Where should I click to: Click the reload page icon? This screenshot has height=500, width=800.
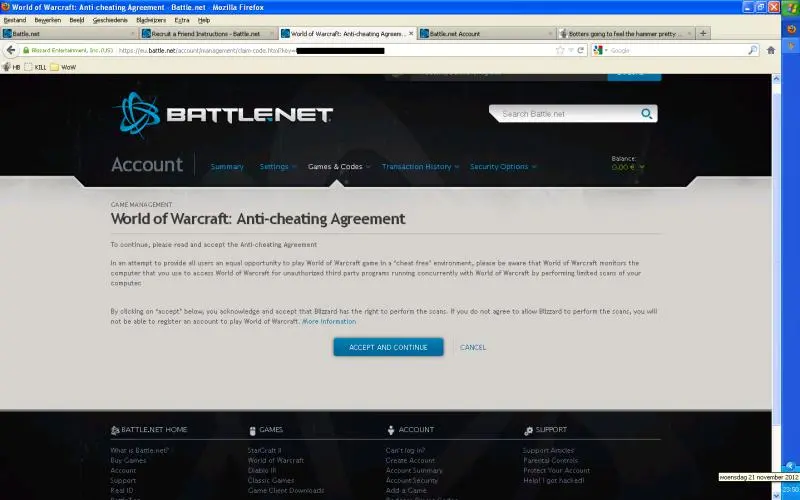(580, 50)
